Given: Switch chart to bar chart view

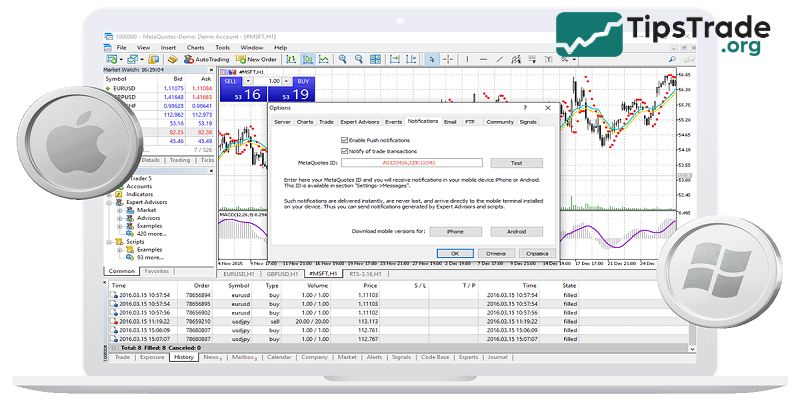Looking at the screenshot, I should (291, 59).
